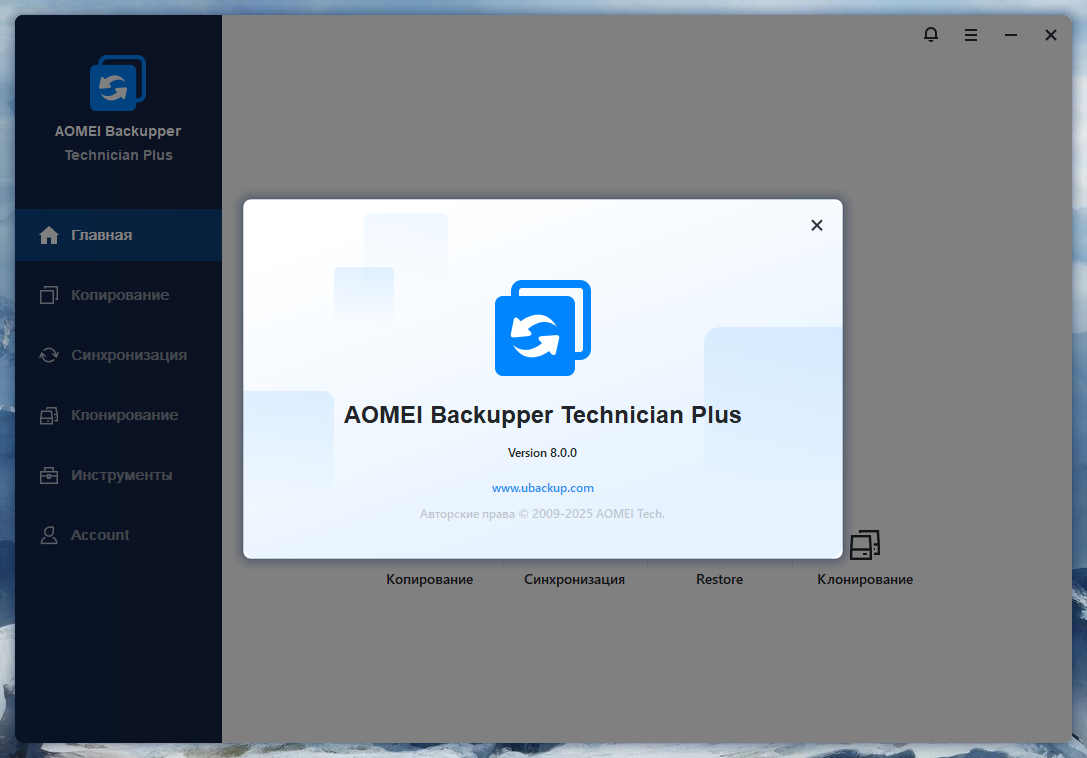Viewport: 1087px width, 758px height.
Task: Choose the Клонирование label on main page
Action: (865, 579)
